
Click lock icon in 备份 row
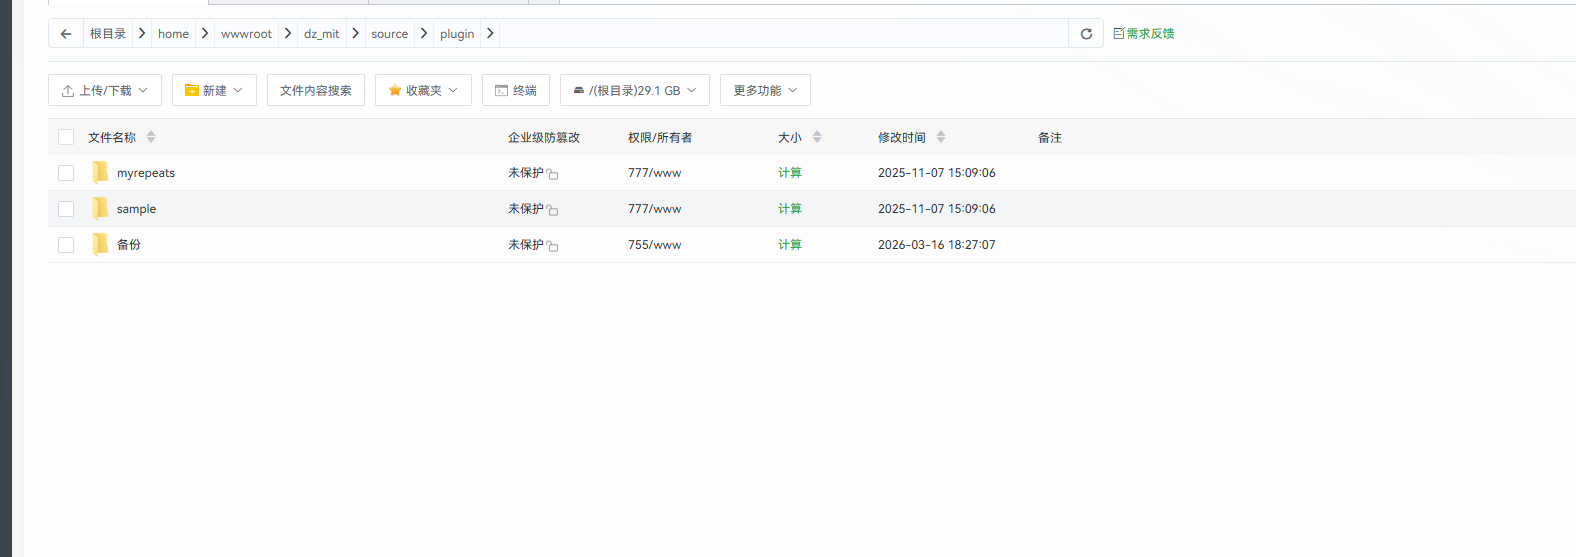(552, 246)
